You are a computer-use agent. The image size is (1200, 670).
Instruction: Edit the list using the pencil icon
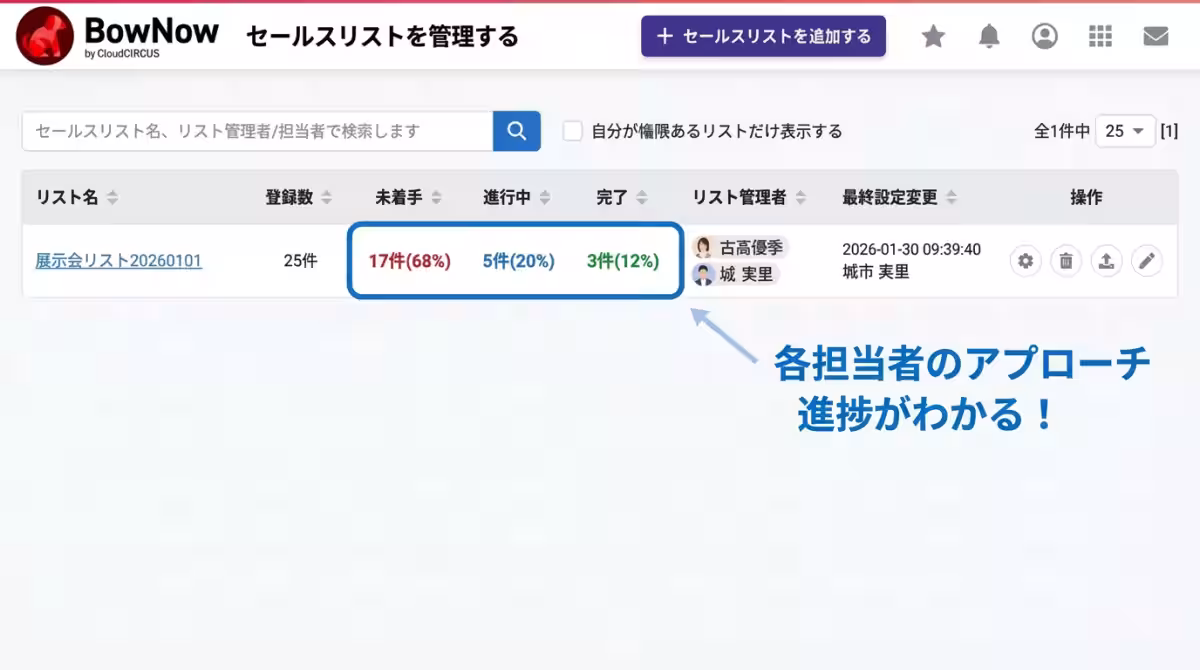[x=1147, y=261]
